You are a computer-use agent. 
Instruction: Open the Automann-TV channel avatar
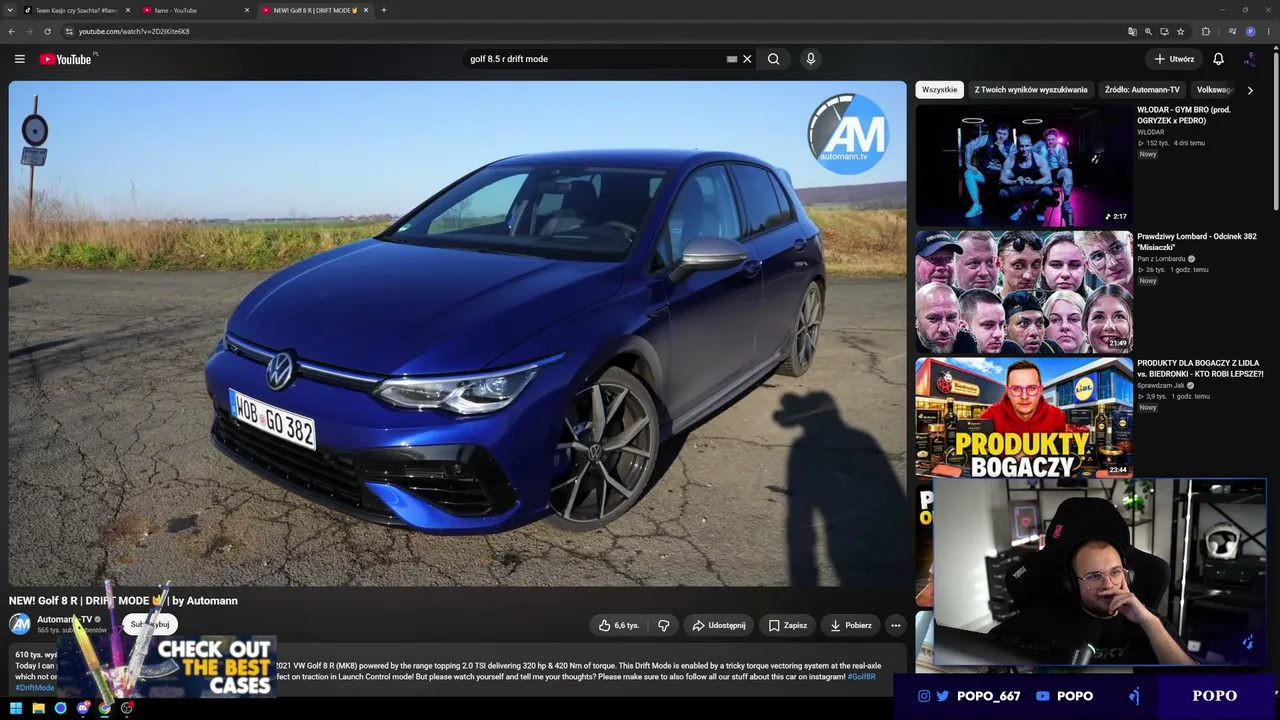(x=20, y=624)
